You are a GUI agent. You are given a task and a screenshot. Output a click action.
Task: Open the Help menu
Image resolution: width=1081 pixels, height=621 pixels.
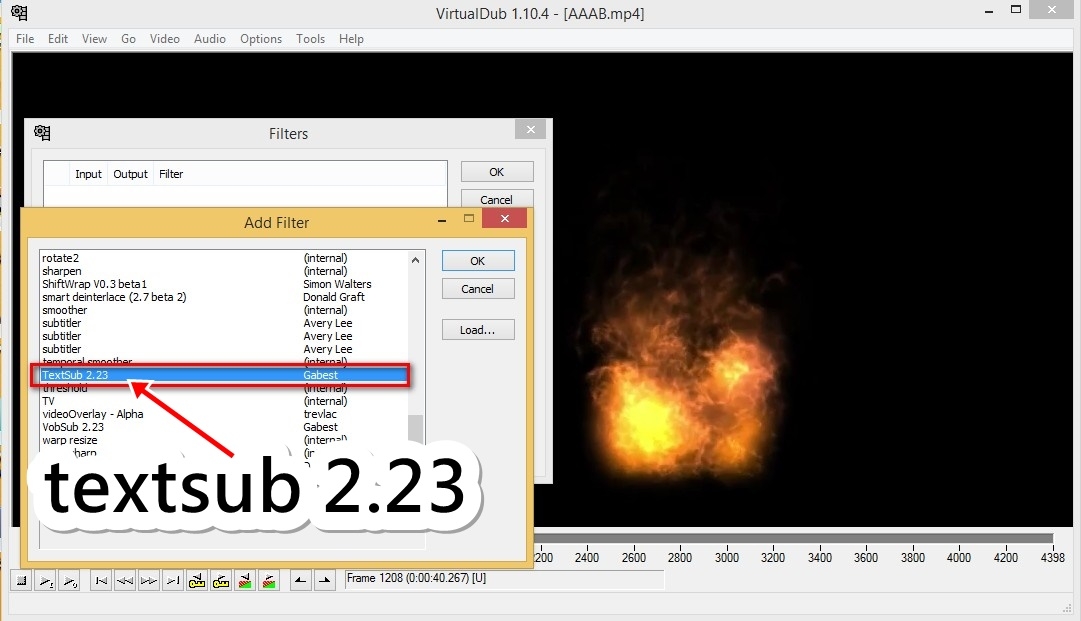tap(351, 39)
